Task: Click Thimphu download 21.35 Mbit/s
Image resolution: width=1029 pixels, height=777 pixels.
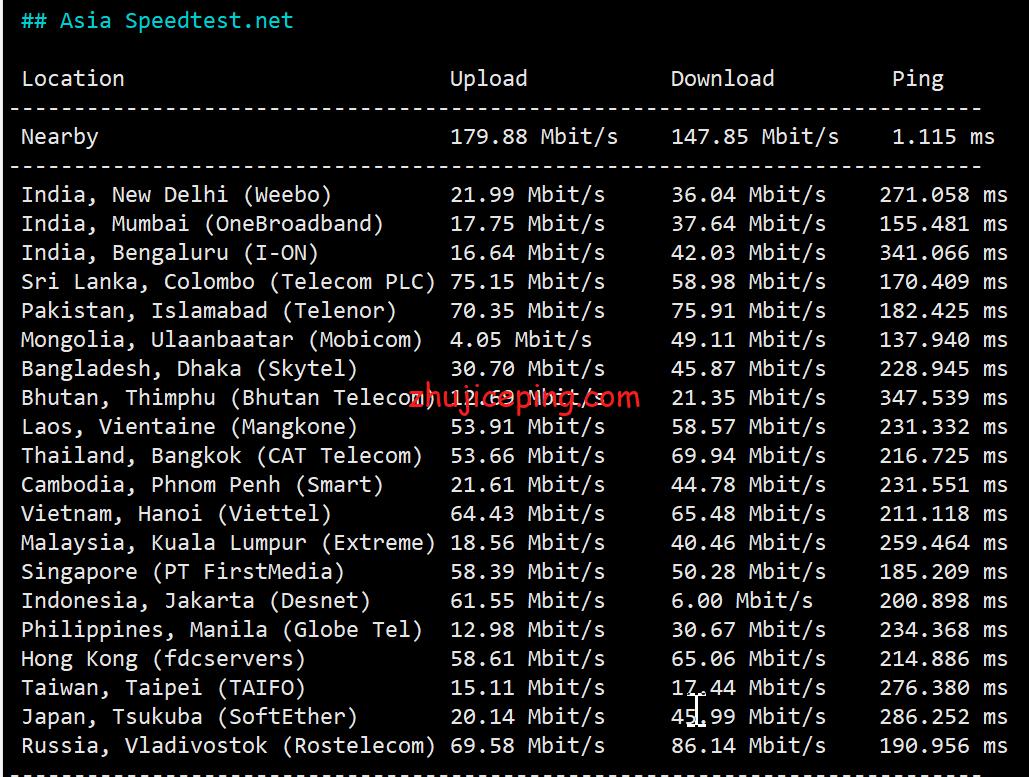Action: pyautogui.click(x=748, y=397)
